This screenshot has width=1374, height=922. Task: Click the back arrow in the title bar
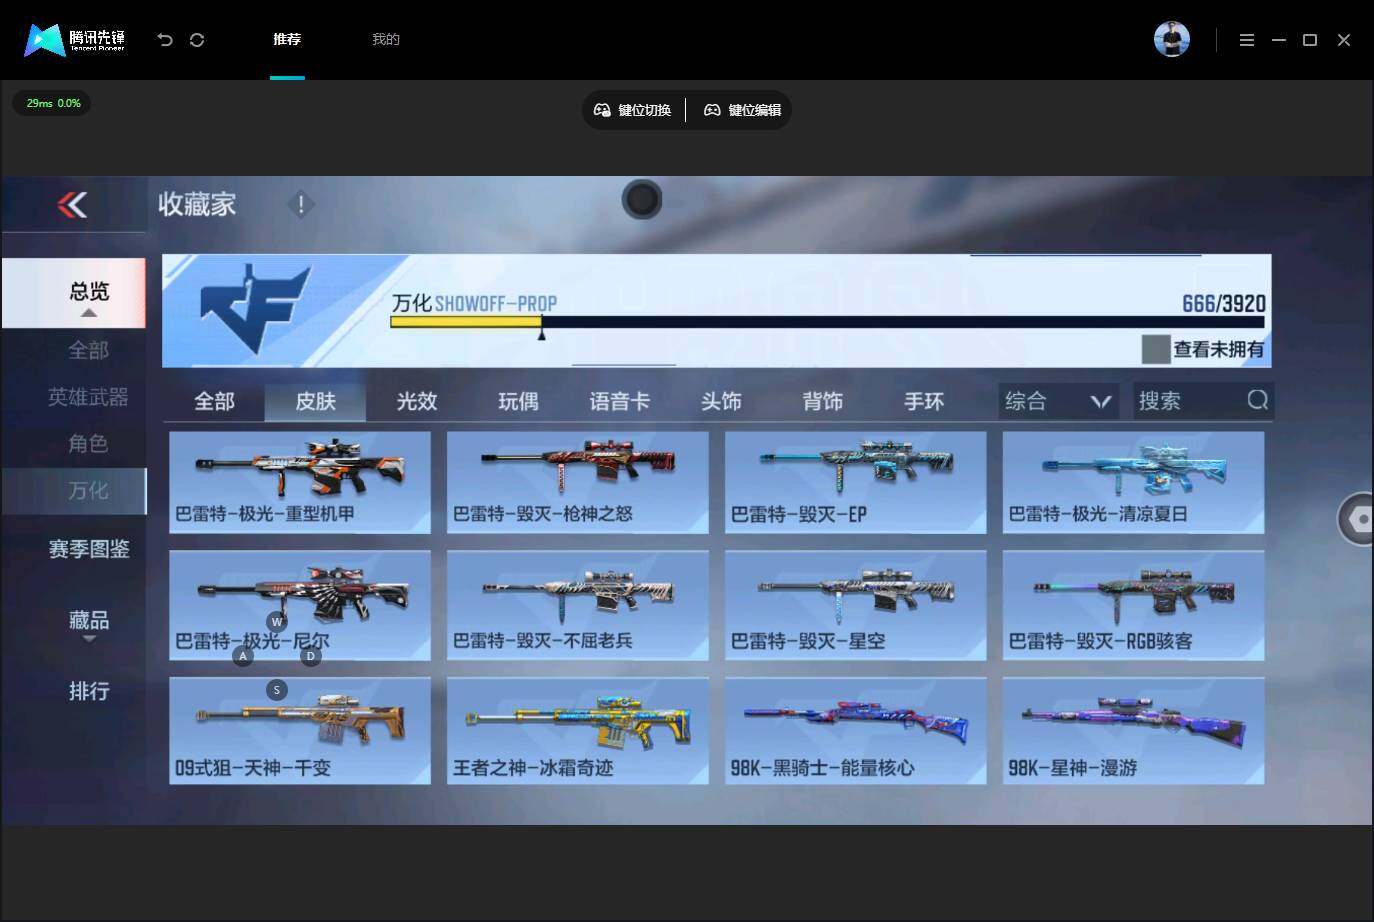[x=165, y=40]
